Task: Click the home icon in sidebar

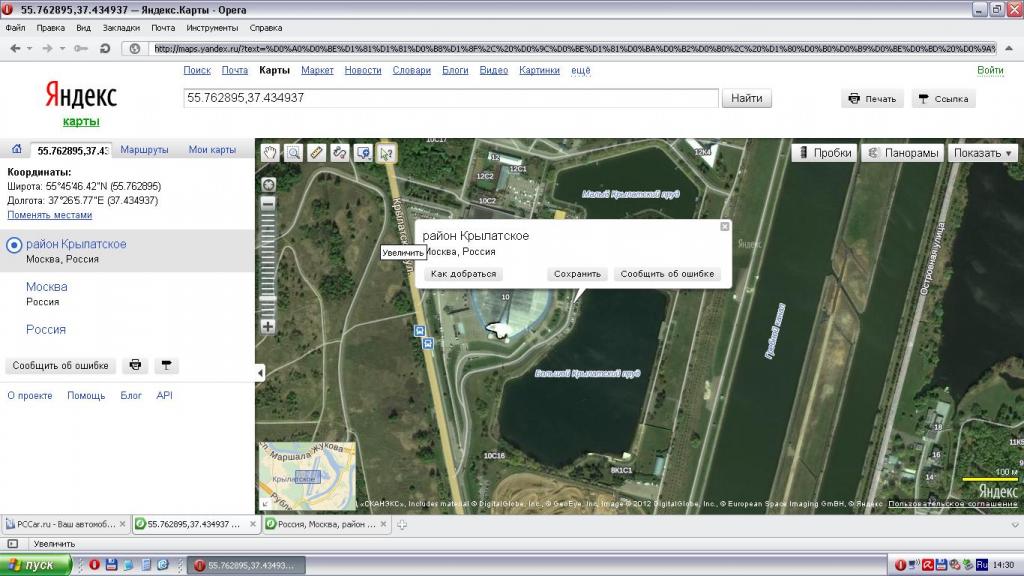Action: [16, 150]
